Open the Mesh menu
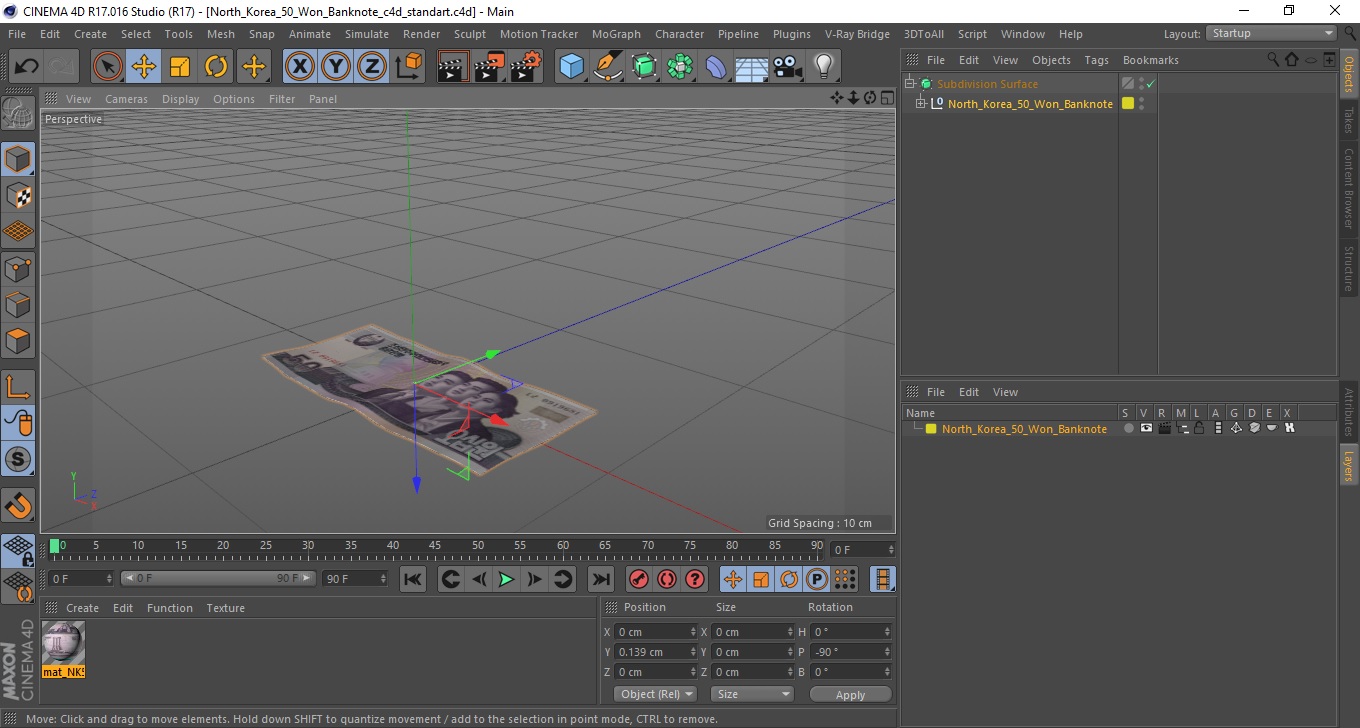The width and height of the screenshot is (1360, 728). (221, 34)
